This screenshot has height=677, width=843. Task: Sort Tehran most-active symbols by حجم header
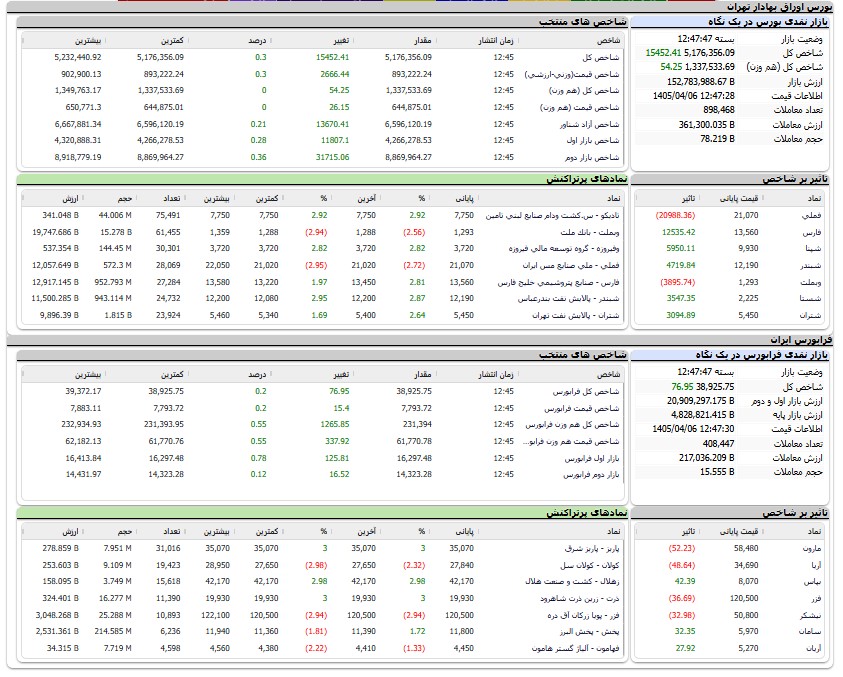coord(125,199)
